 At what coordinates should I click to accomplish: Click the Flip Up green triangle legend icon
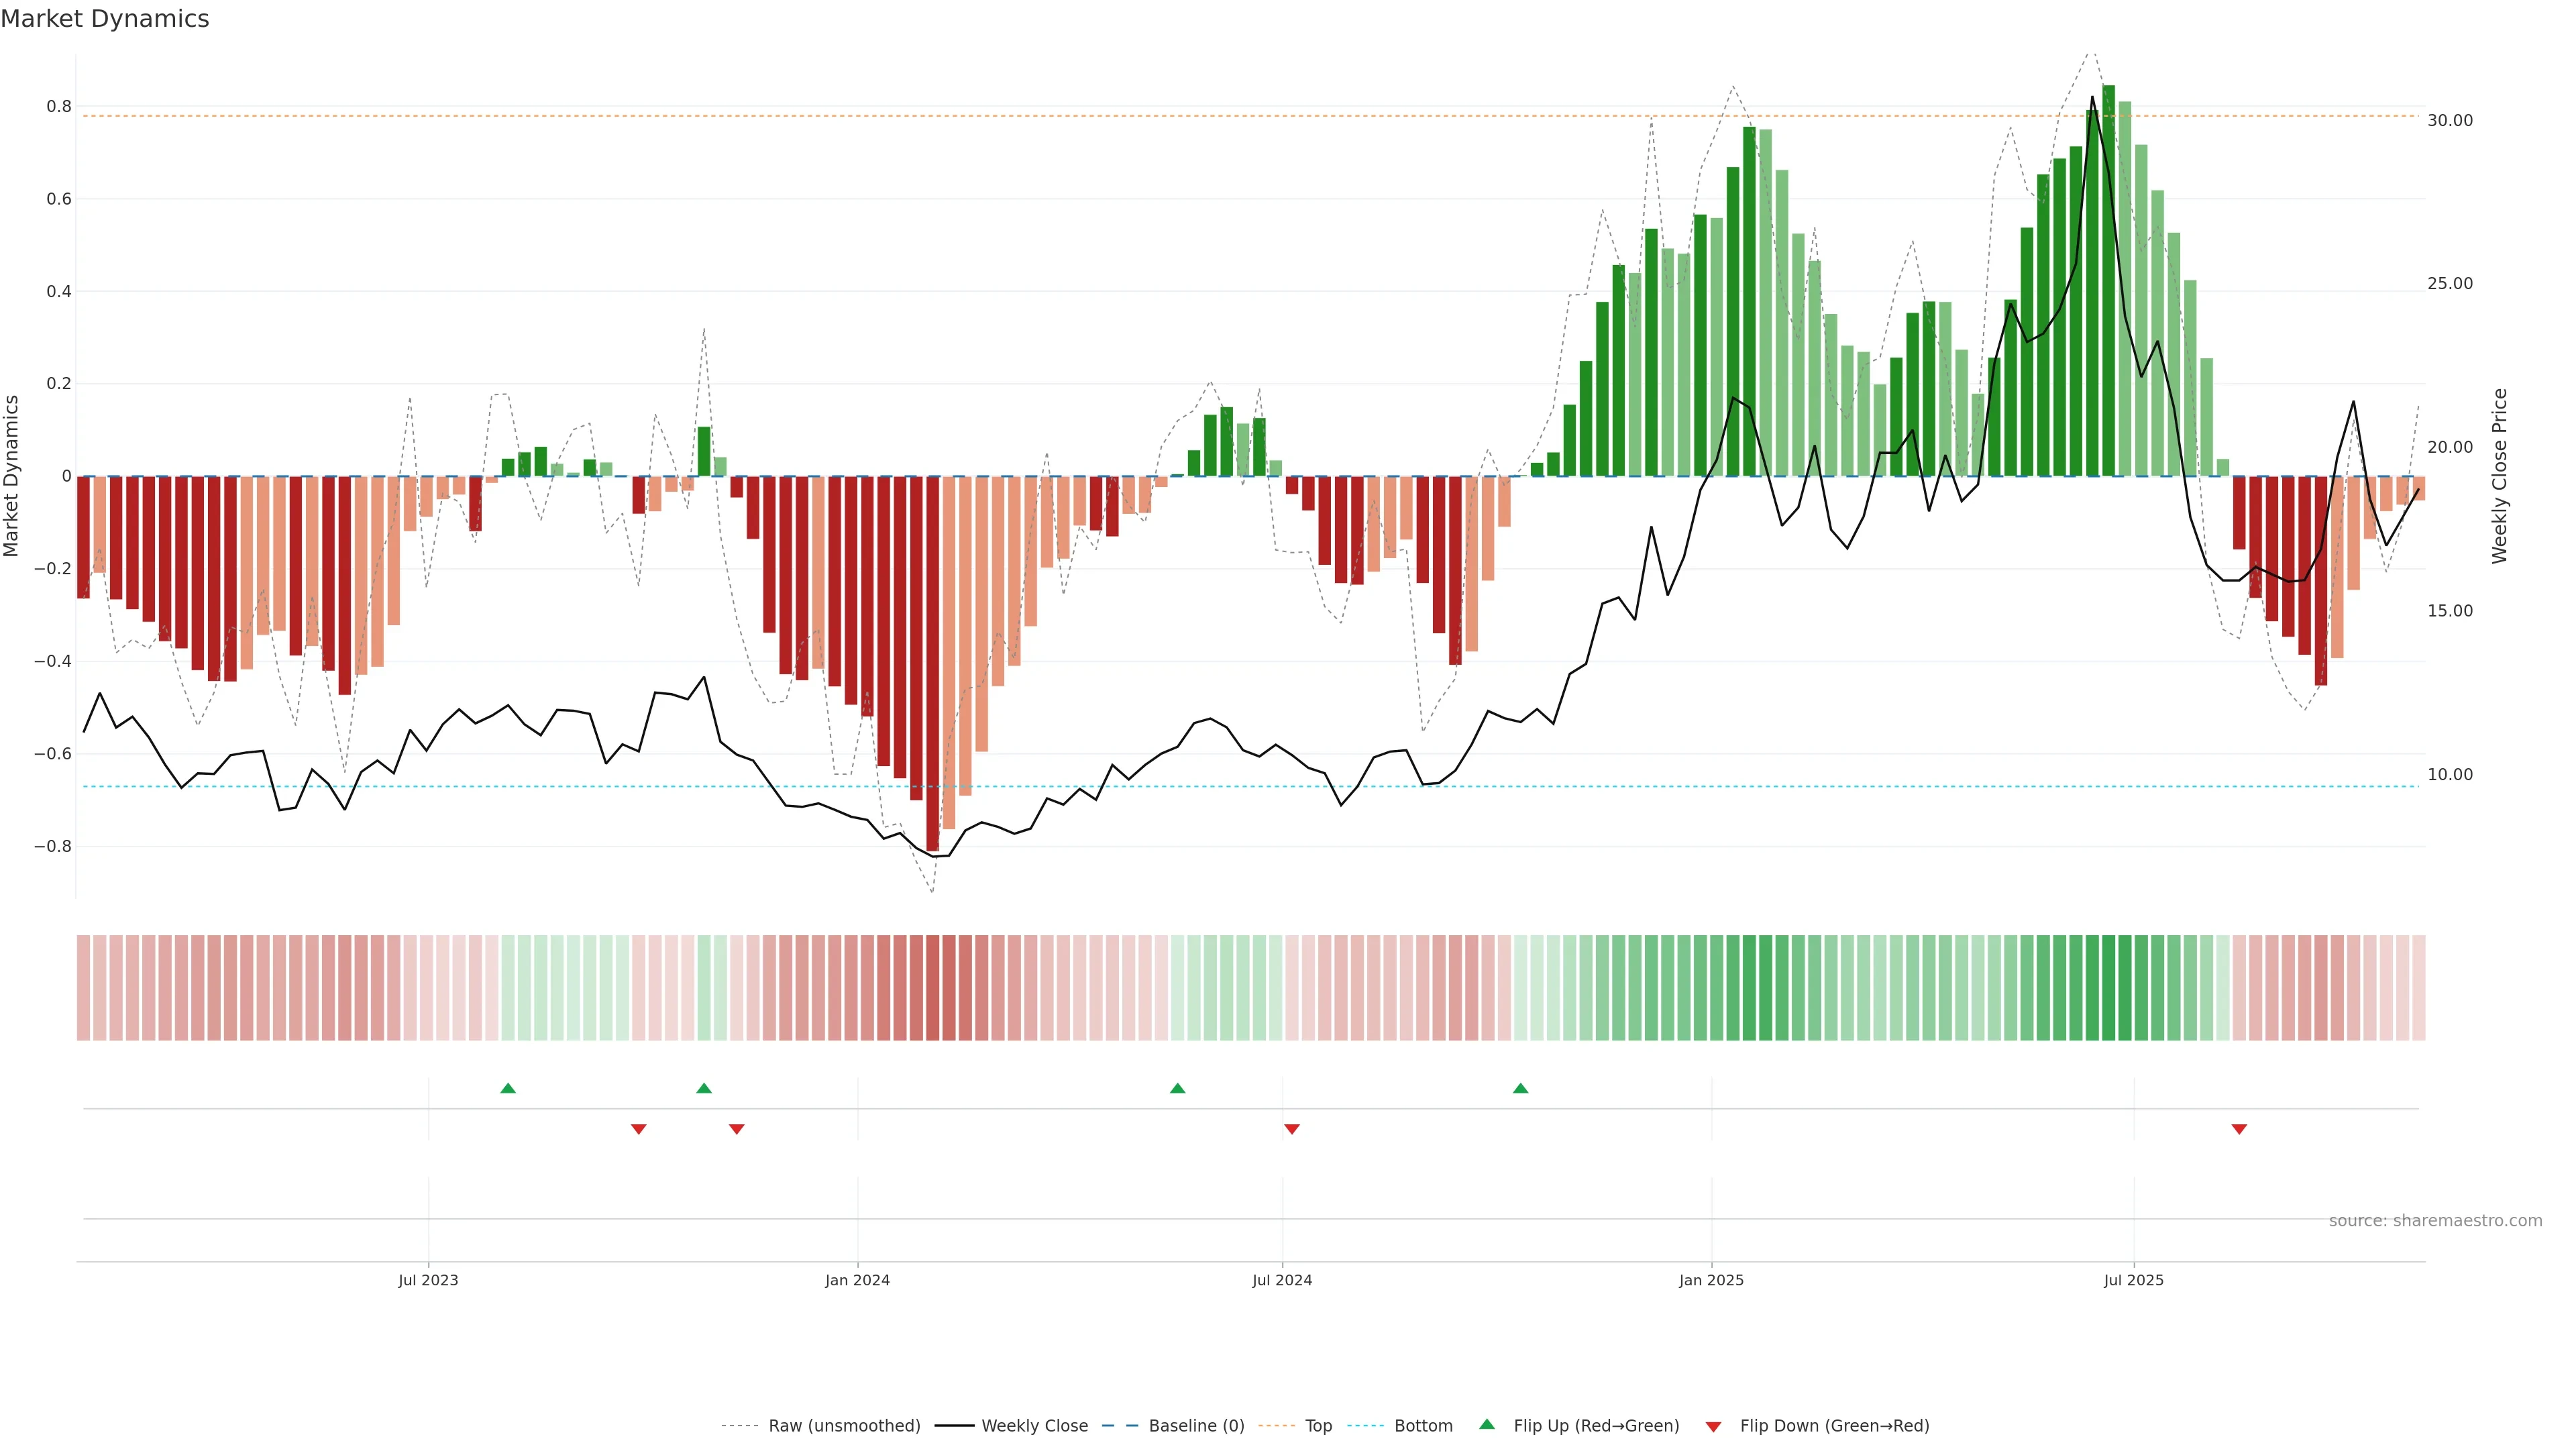pyautogui.click(x=1487, y=1424)
